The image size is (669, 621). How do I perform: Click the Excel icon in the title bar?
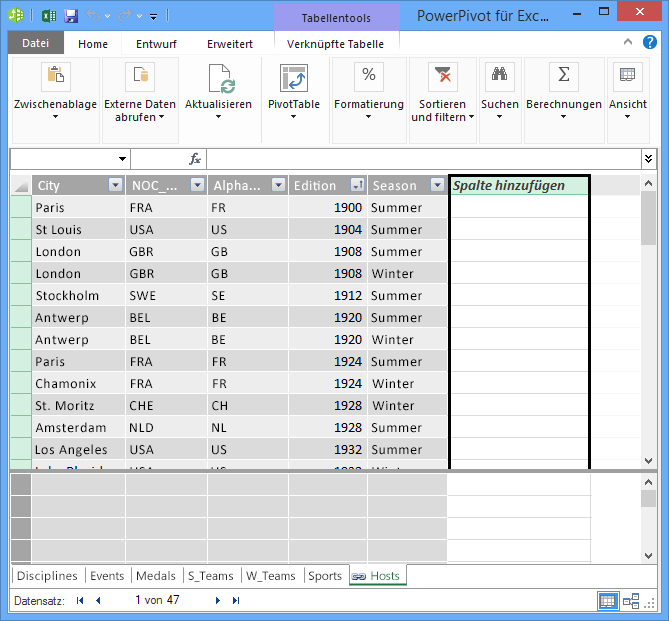click(49, 16)
